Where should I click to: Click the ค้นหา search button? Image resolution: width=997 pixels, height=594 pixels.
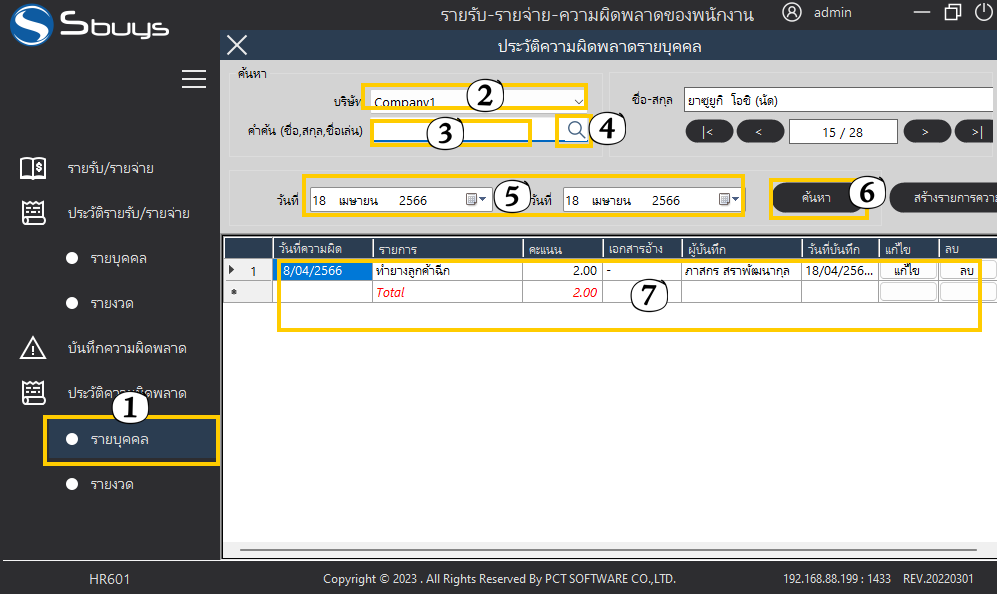tap(816, 198)
